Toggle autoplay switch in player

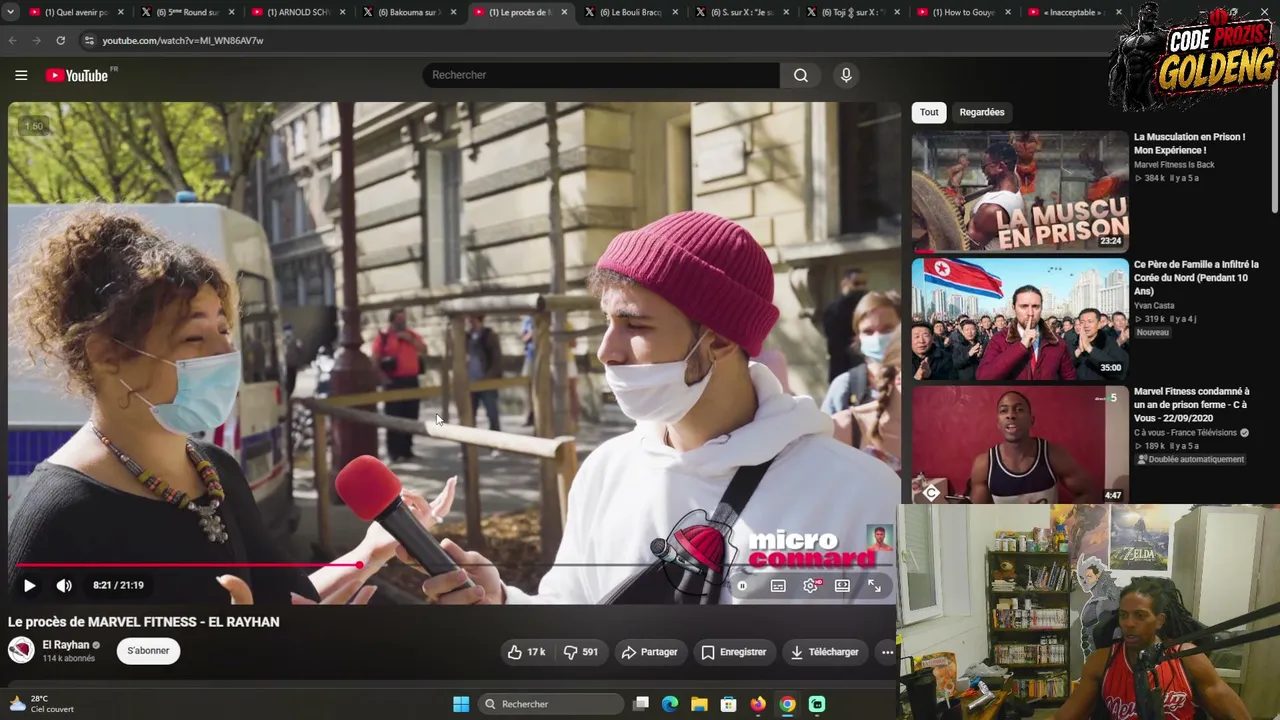pyautogui.click(x=742, y=586)
